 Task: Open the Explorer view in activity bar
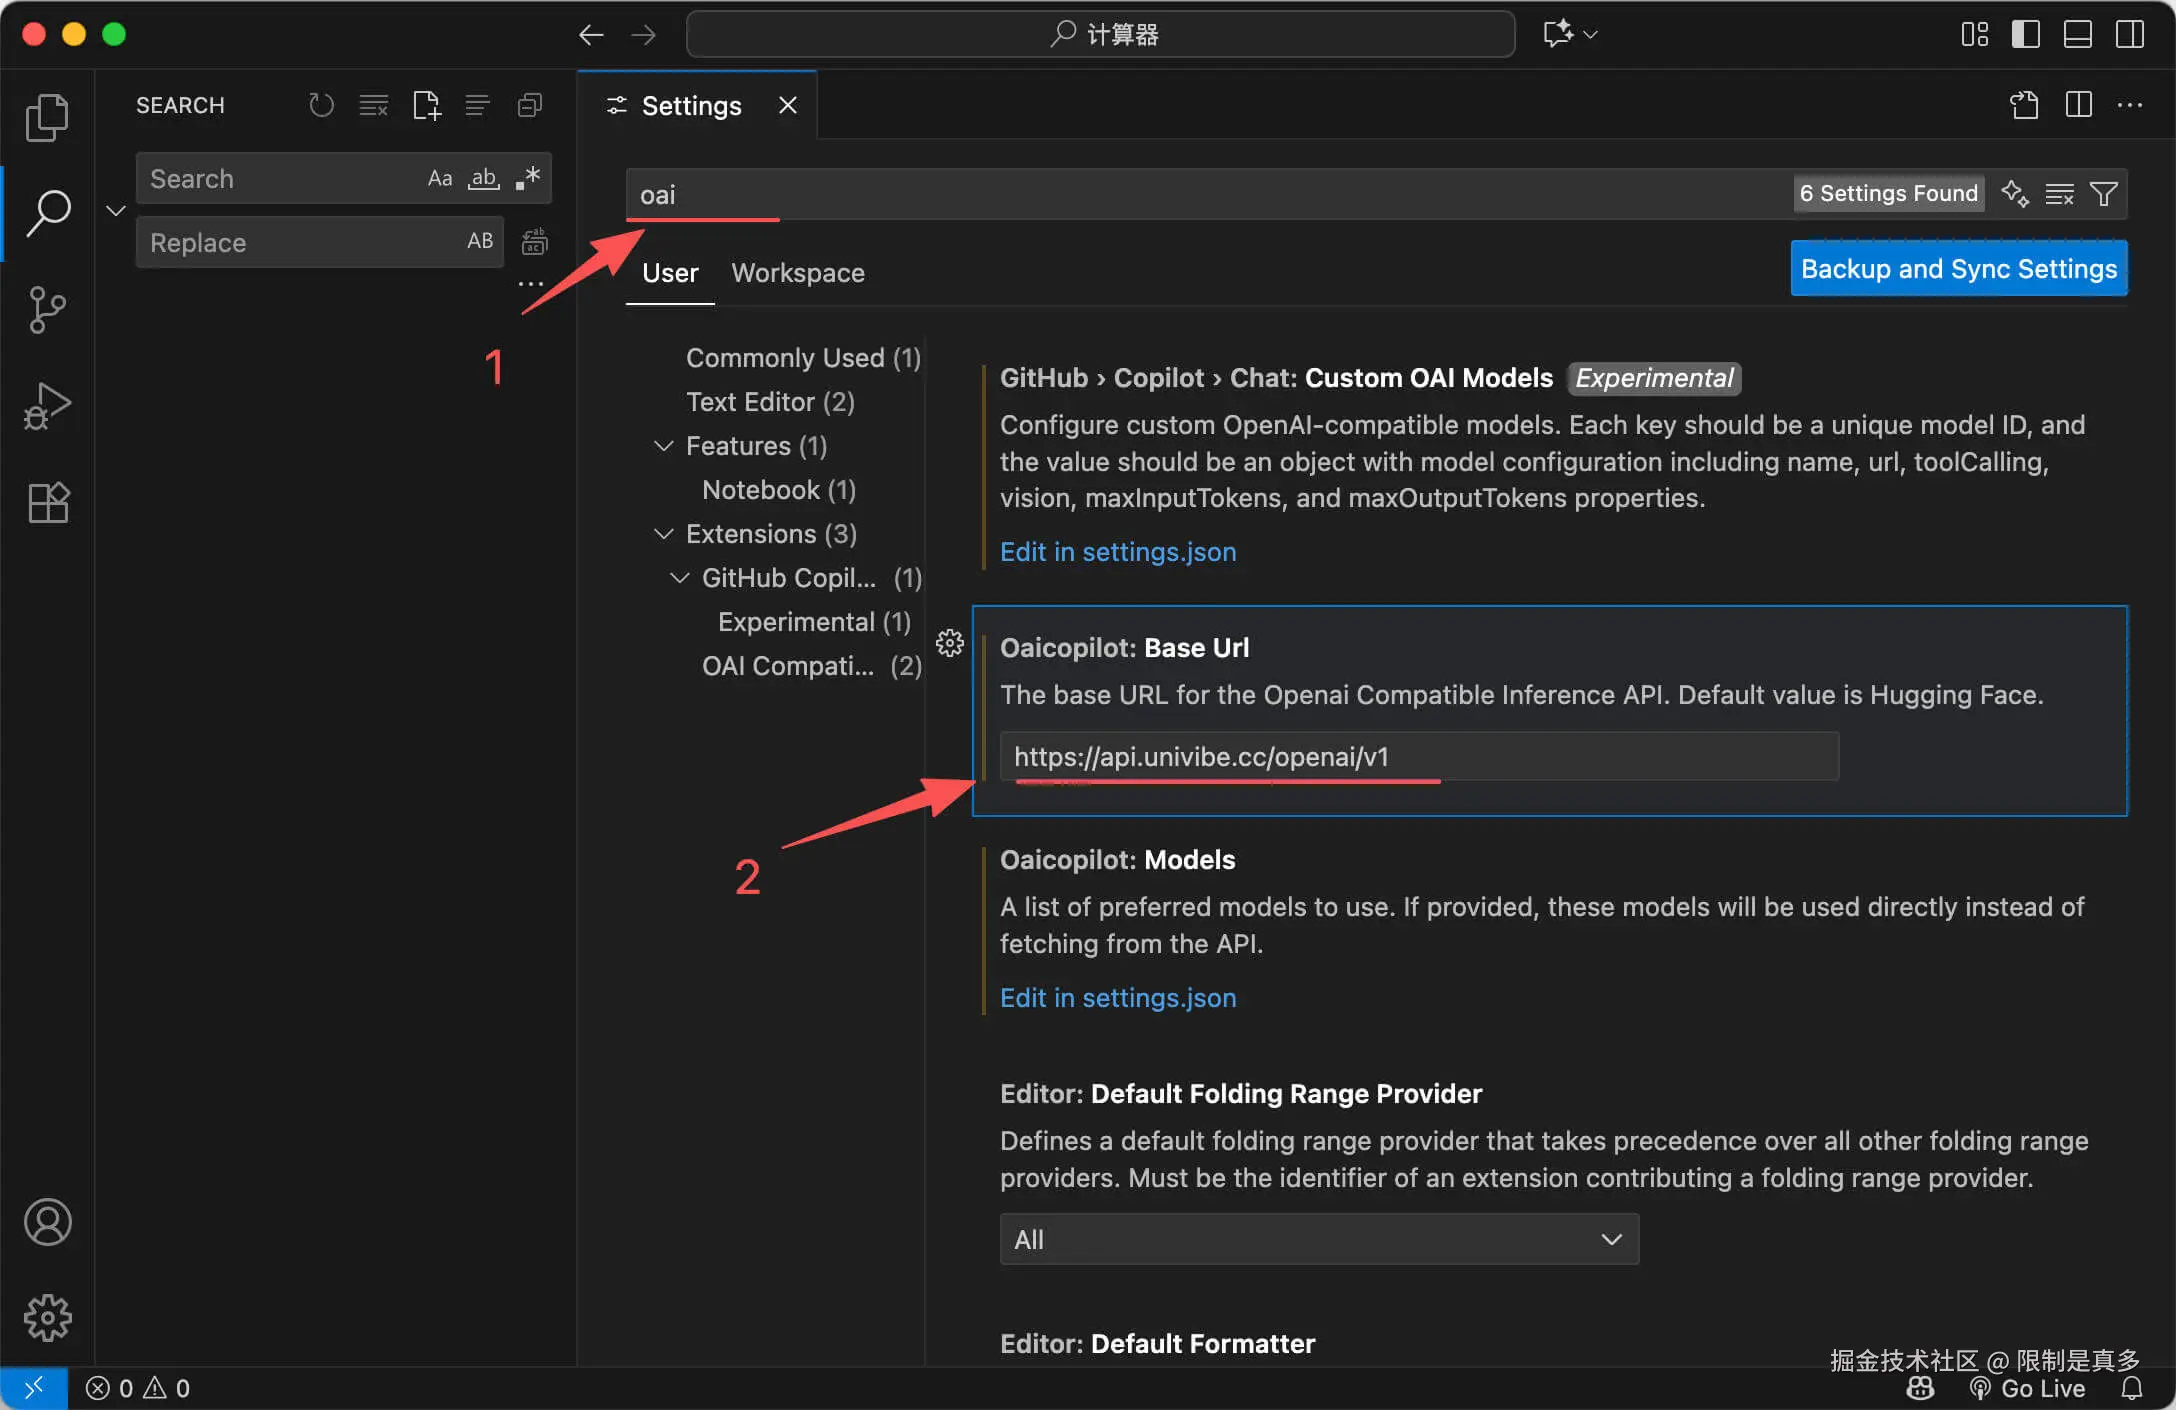coord(47,118)
